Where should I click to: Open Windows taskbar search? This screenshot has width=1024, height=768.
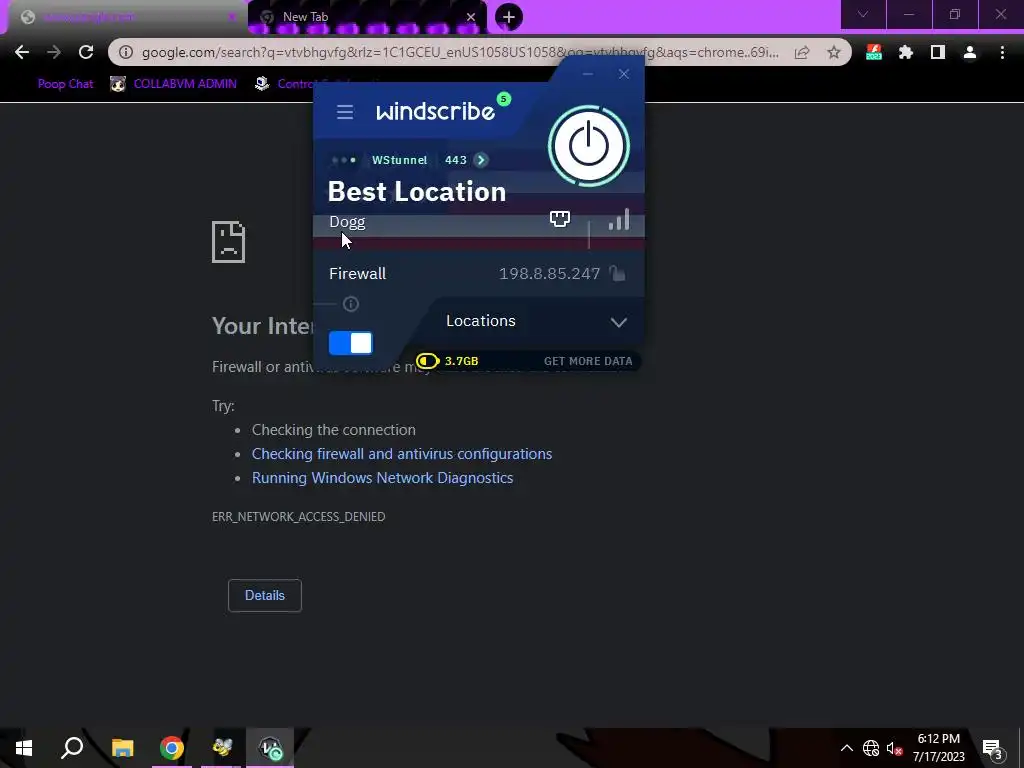(x=72, y=748)
